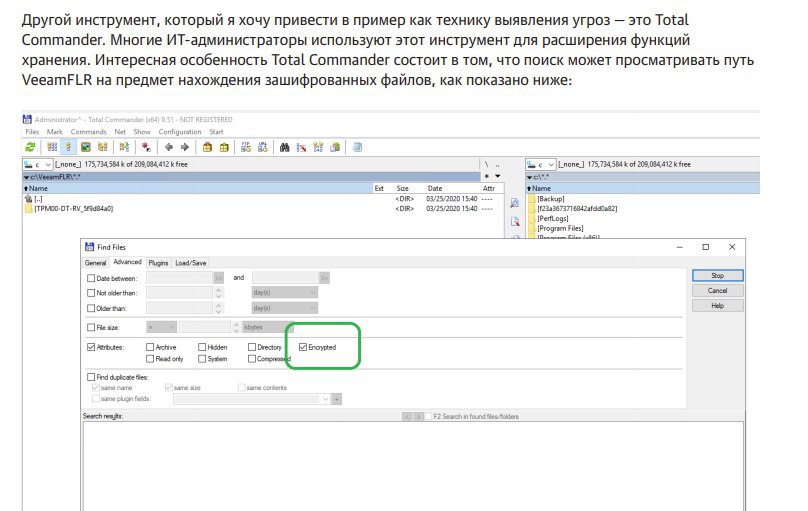The width and height of the screenshot is (808, 511).
Task: Uncheck the Attributes checkbox
Action: [91, 347]
